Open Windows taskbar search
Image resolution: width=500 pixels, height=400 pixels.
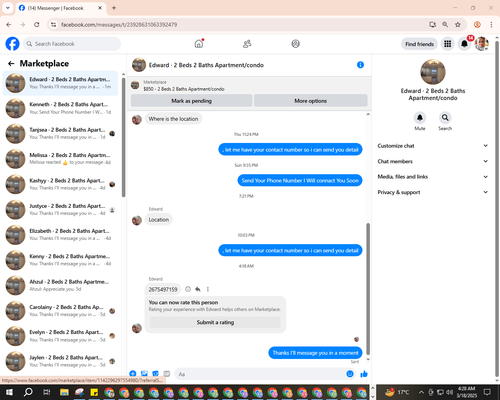(28, 392)
